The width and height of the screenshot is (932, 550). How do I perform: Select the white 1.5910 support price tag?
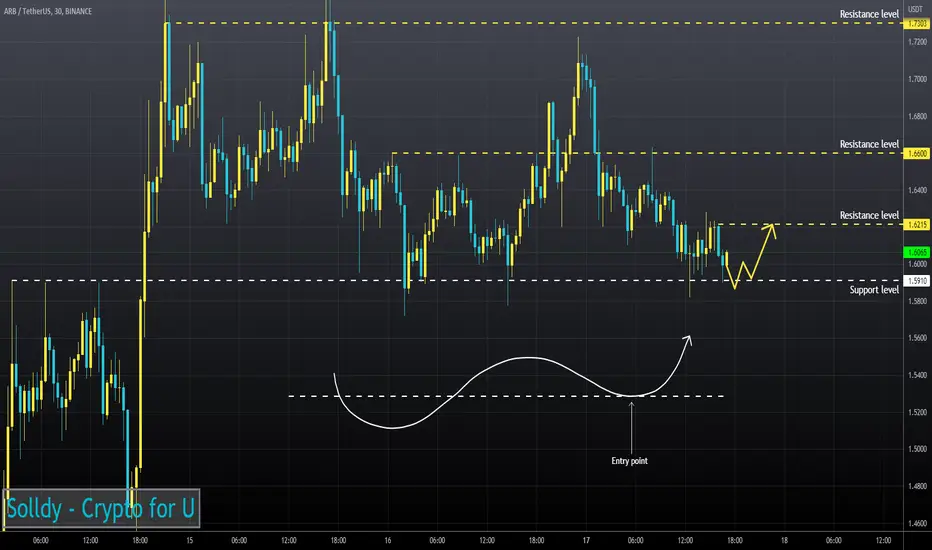click(917, 280)
